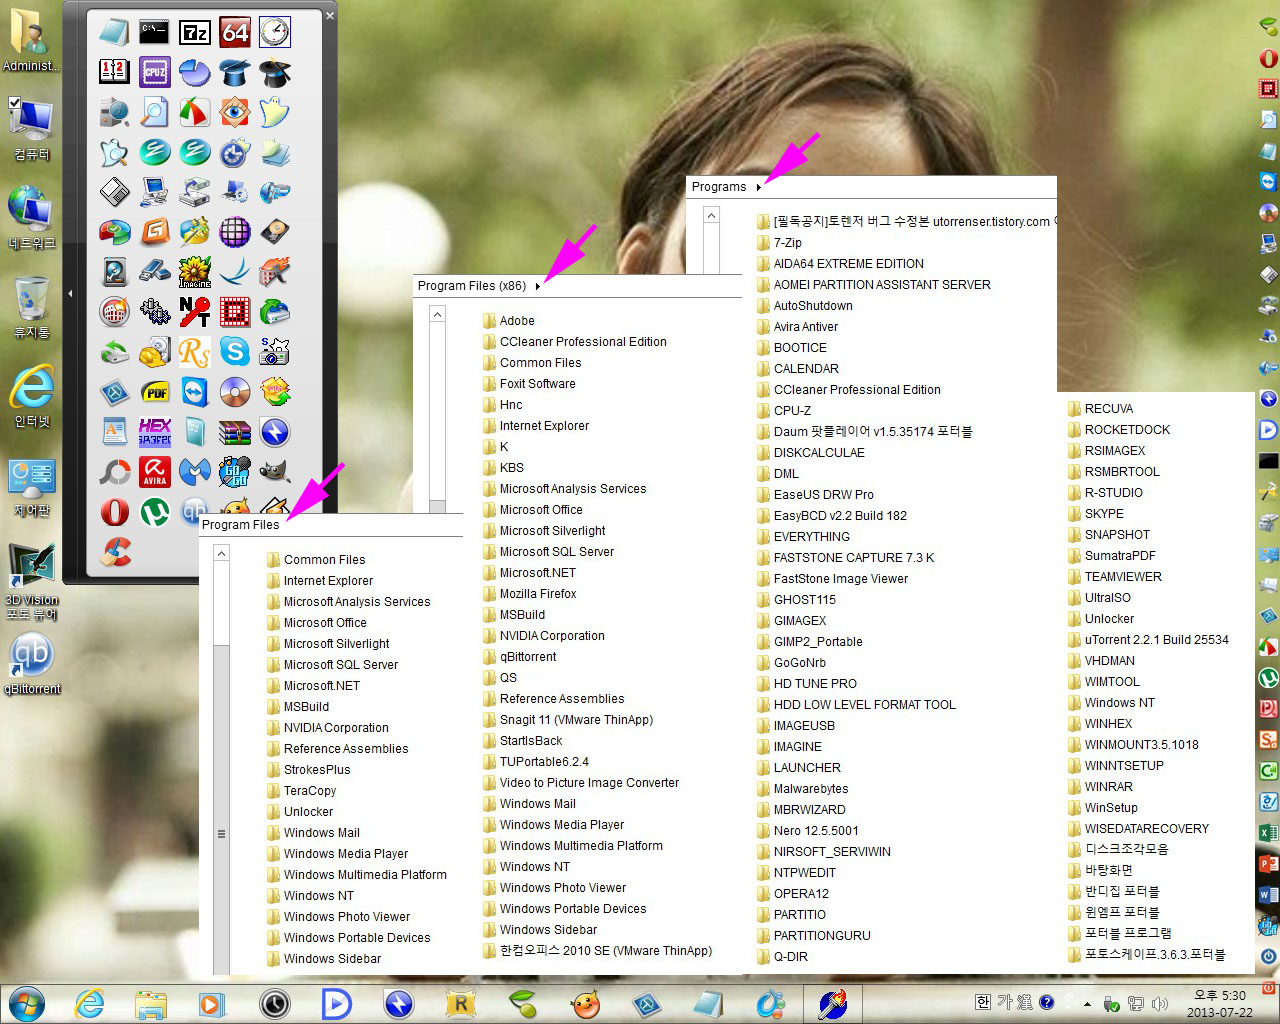Image resolution: width=1280 pixels, height=1024 pixels.
Task: Click scroll-up arrow in Program Files (x86) list
Action: 437,314
